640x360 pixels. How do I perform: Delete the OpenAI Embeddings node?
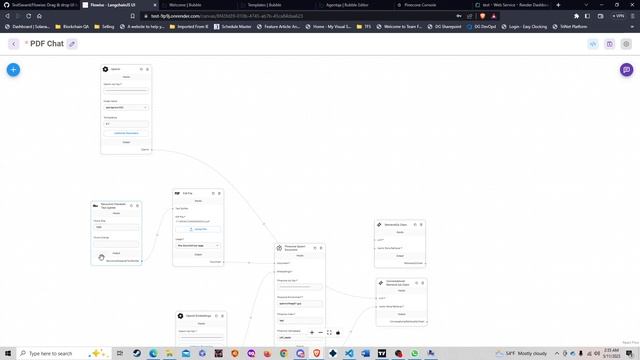[x=222, y=316]
